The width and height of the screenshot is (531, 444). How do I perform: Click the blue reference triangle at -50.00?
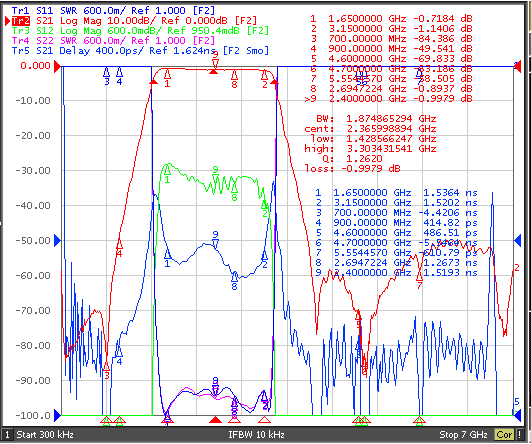[x=58, y=240]
